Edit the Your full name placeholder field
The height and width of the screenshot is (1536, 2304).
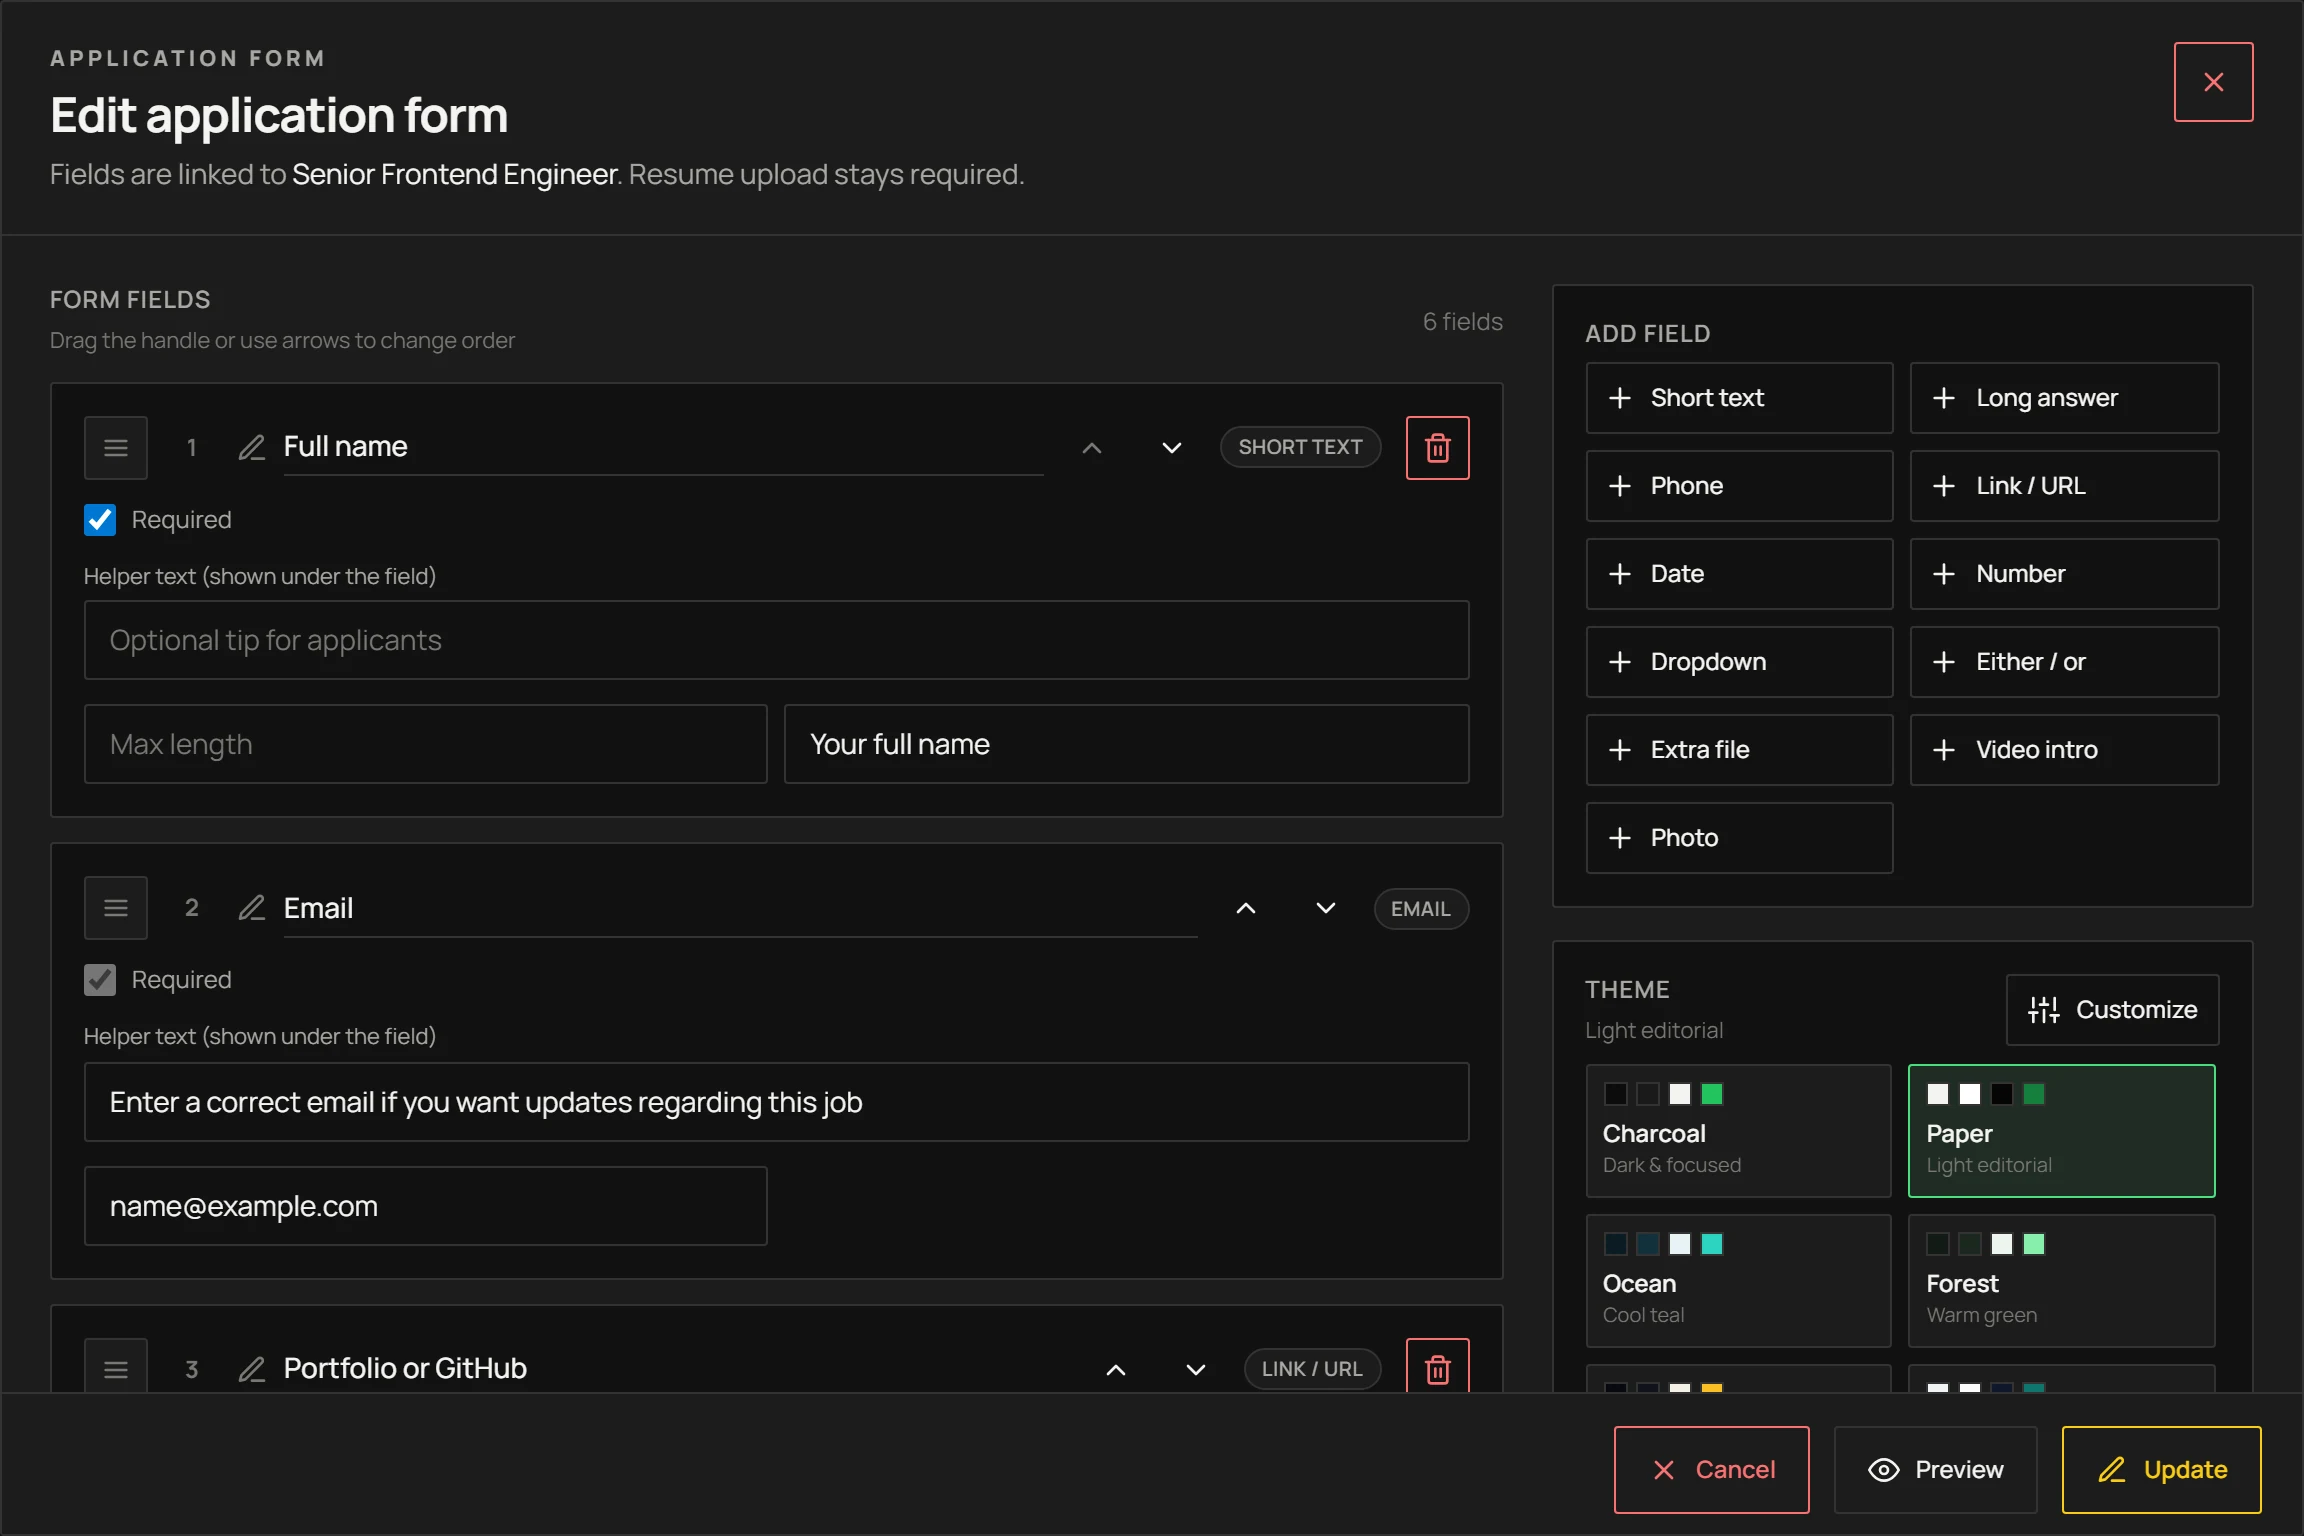pos(1126,744)
